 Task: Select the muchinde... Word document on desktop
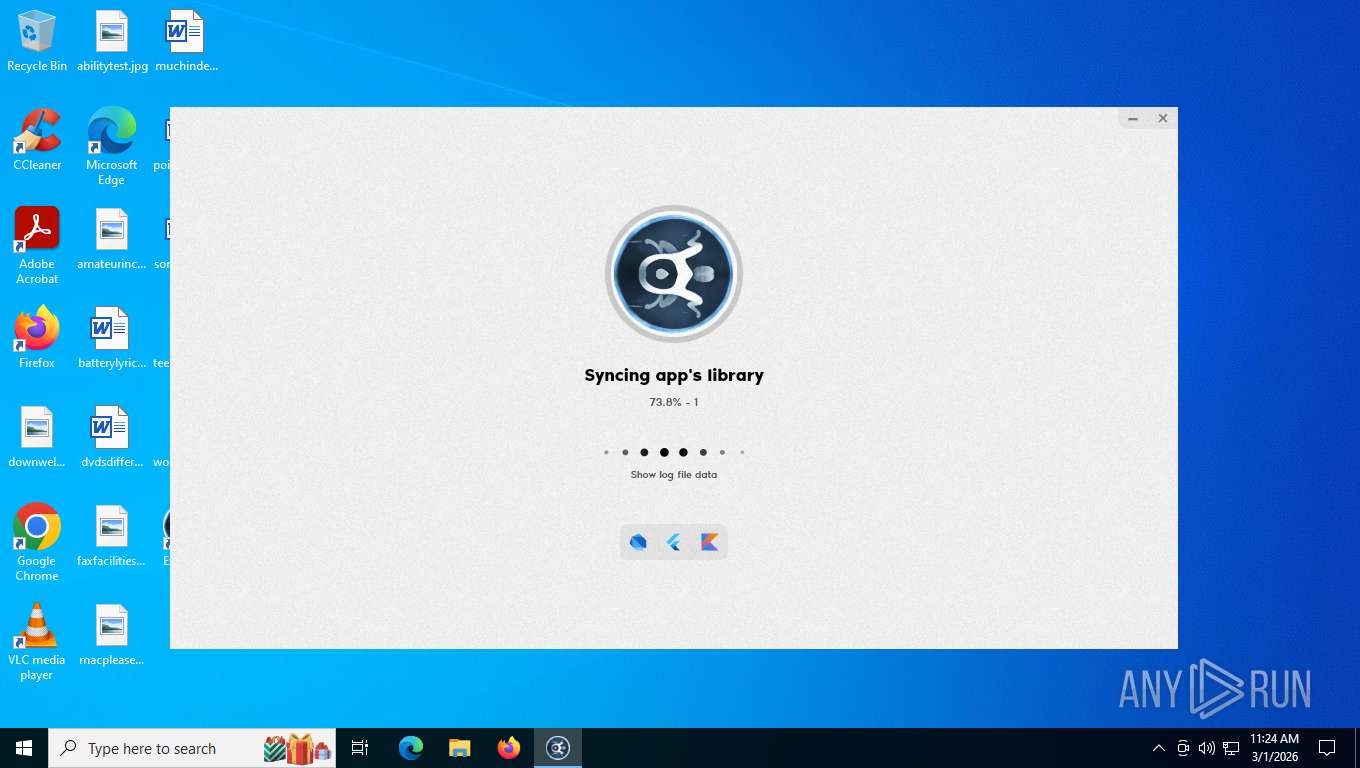[186, 41]
